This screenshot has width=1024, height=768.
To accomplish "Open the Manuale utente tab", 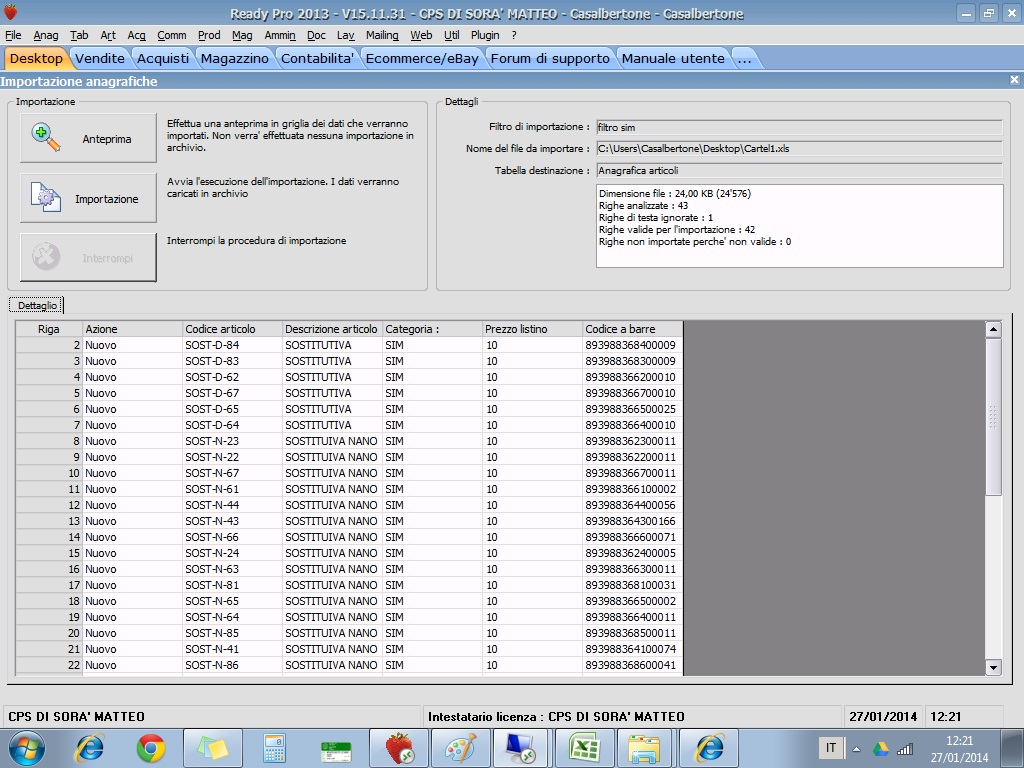I will 673,58.
